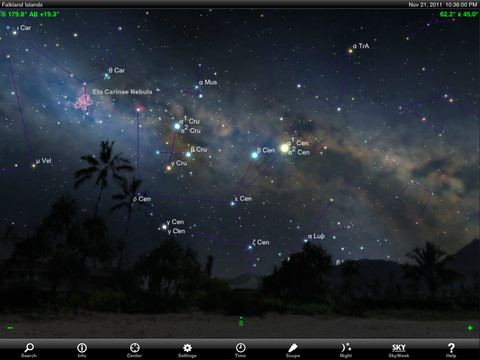Image resolution: width=480 pixels, height=360 pixels.
Task: Tap the date and time readout
Action: (x=443, y=4)
